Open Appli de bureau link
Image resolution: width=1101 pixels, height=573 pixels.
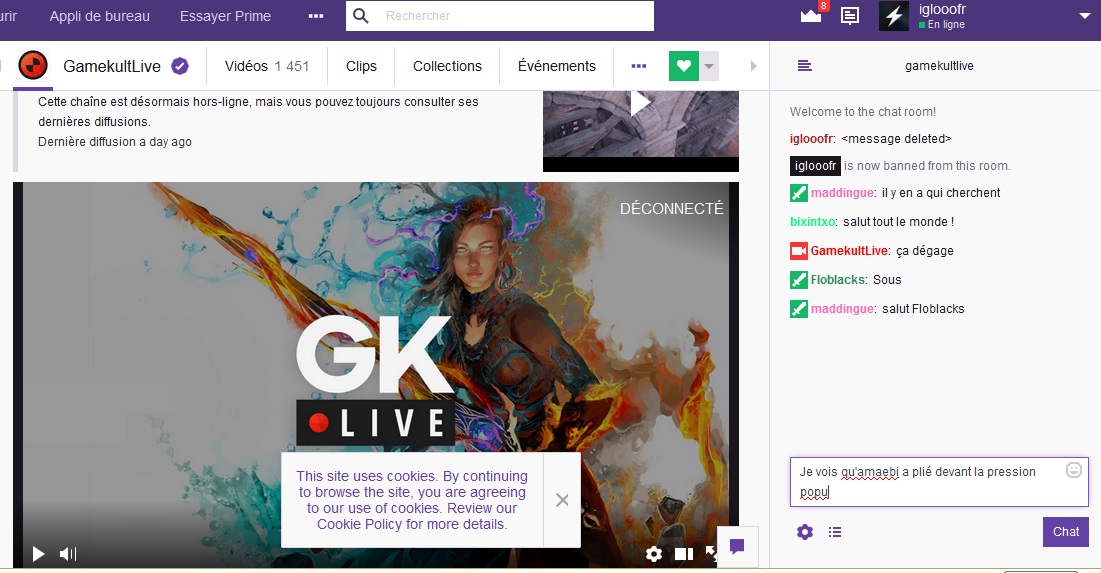99,16
